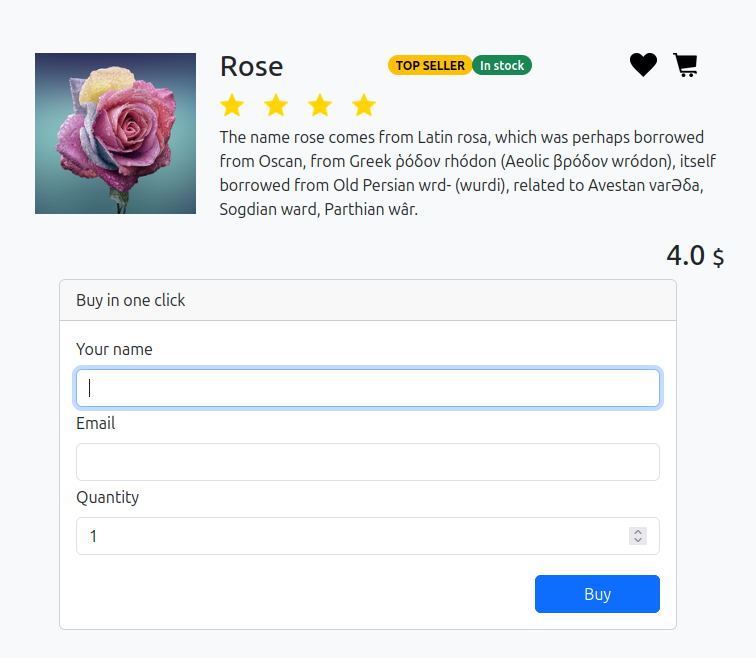
Task: Rate with the first star
Action: pyautogui.click(x=232, y=105)
